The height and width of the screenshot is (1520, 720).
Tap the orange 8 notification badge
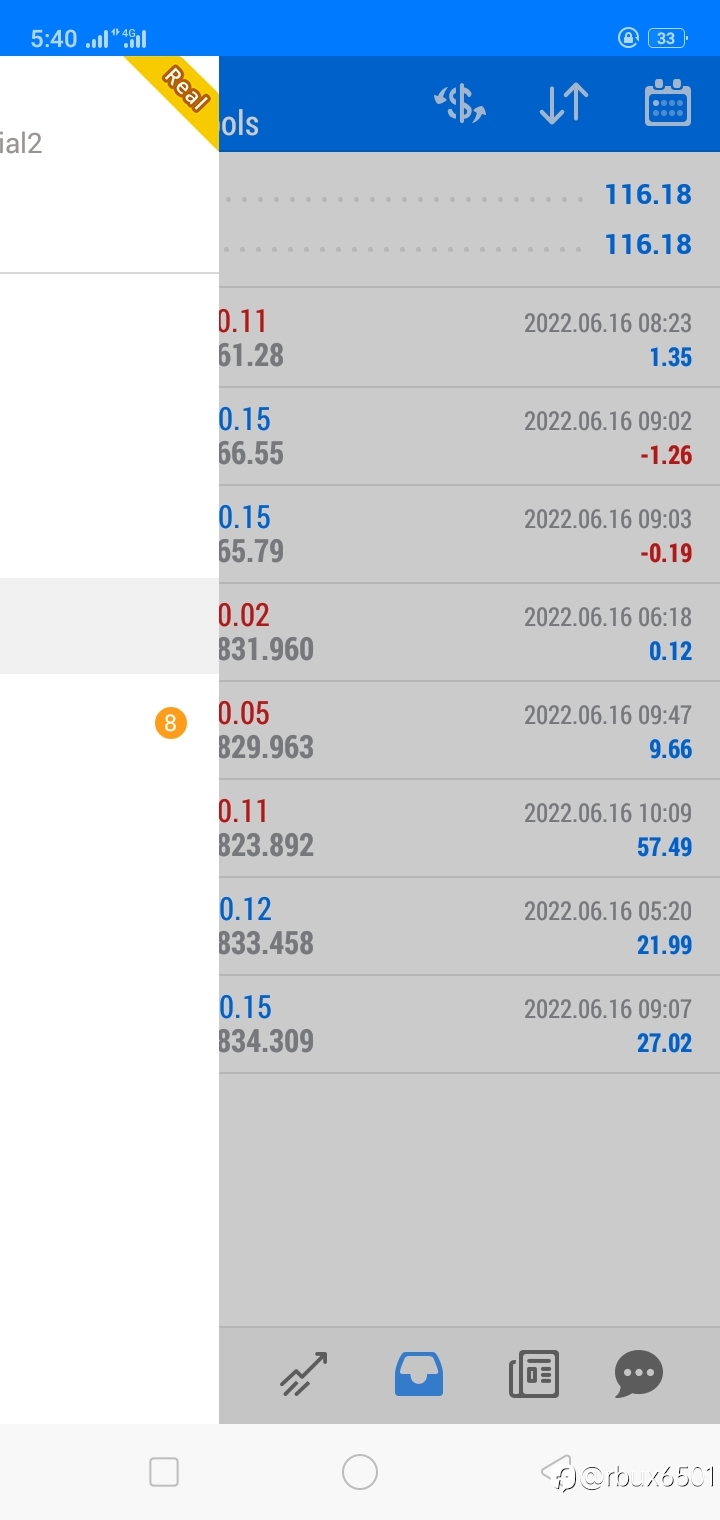[x=171, y=723]
